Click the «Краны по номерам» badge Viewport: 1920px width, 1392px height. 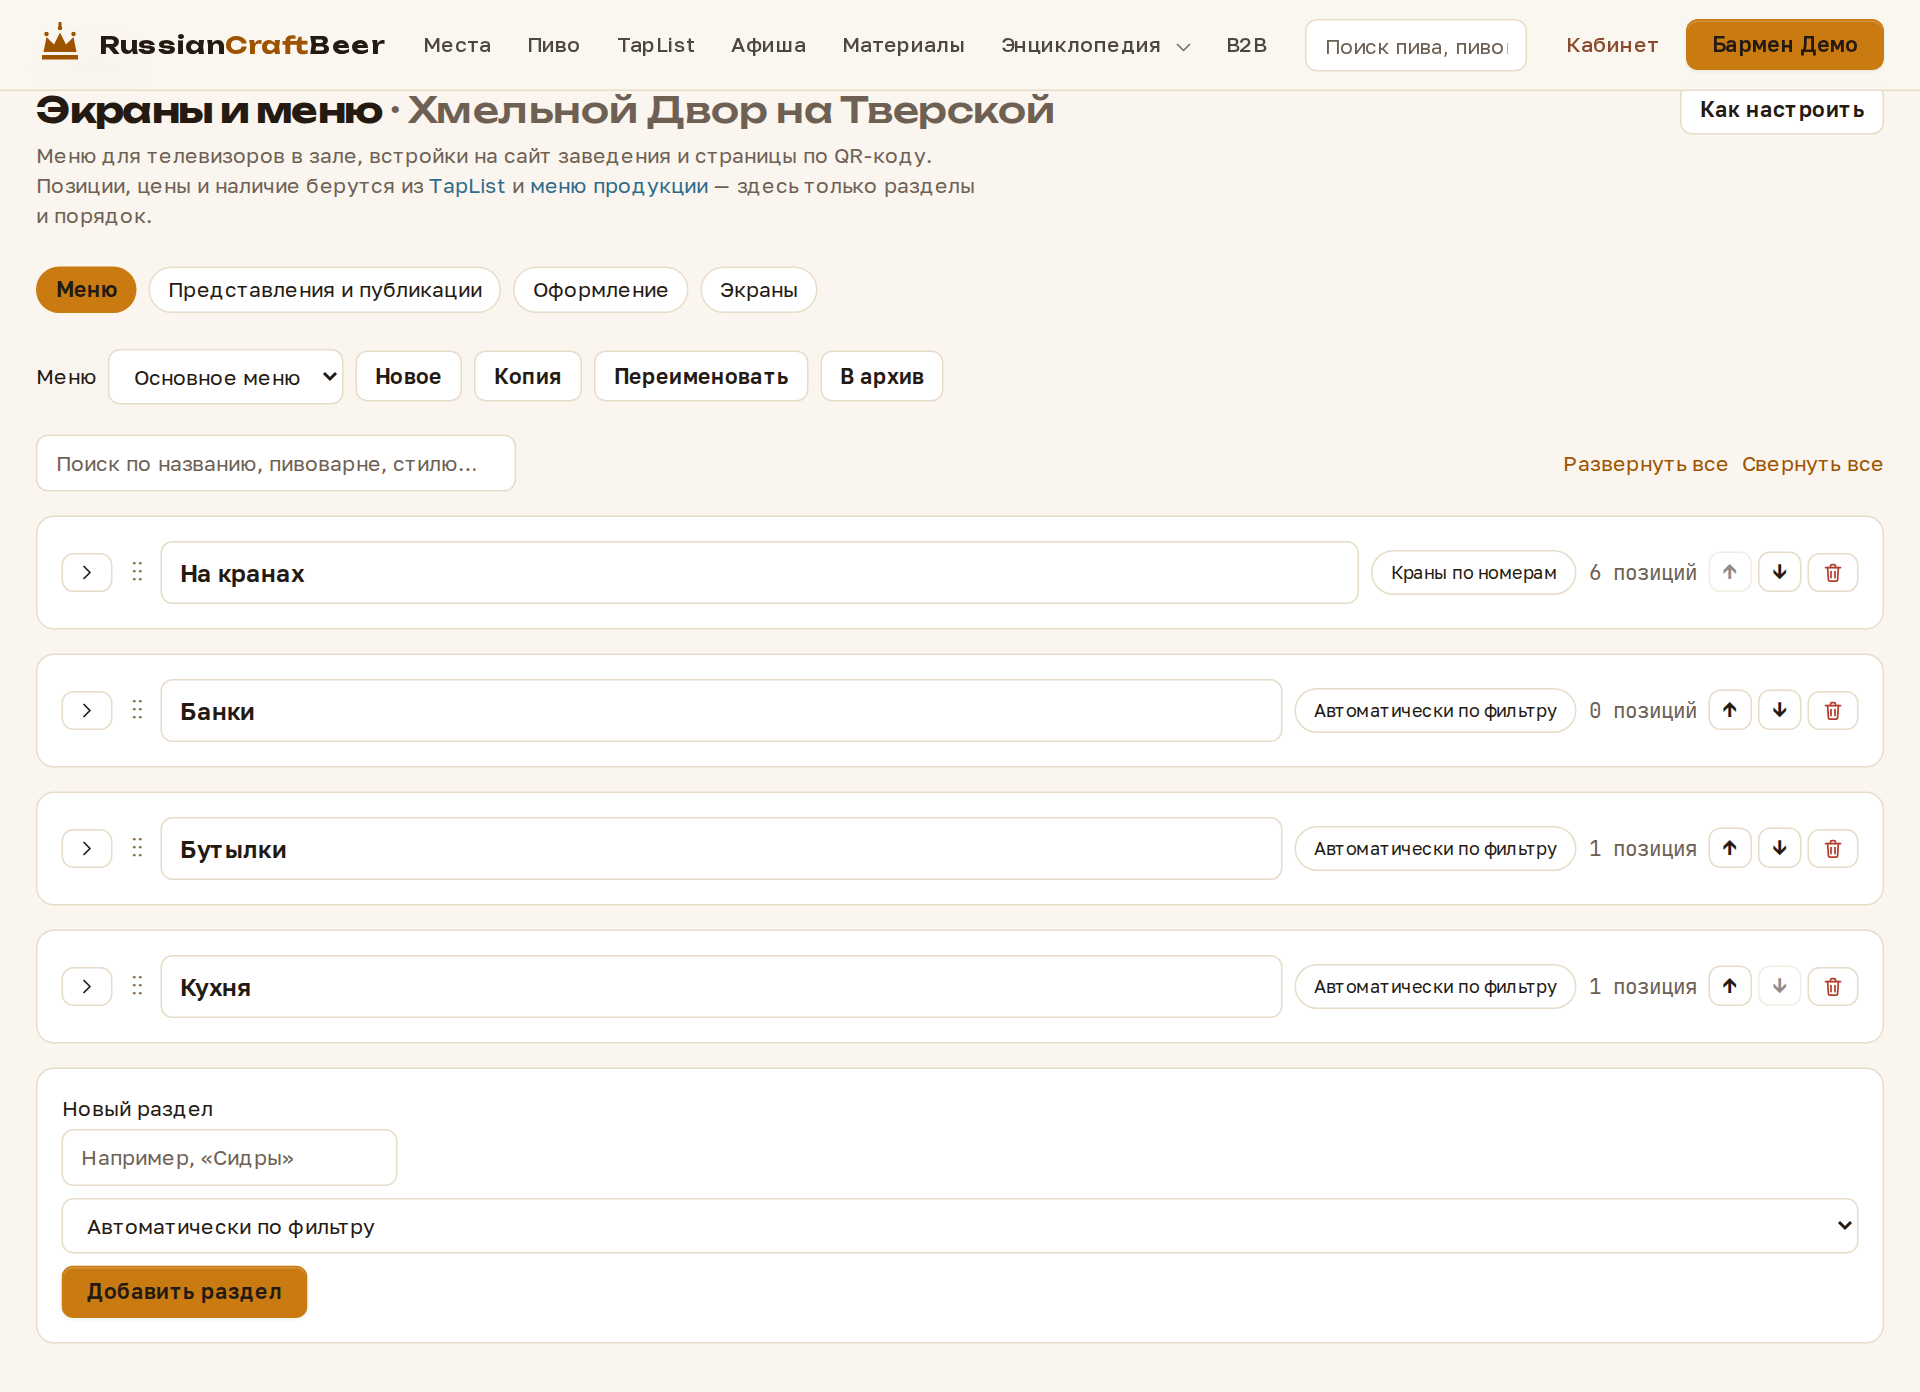[1473, 572]
